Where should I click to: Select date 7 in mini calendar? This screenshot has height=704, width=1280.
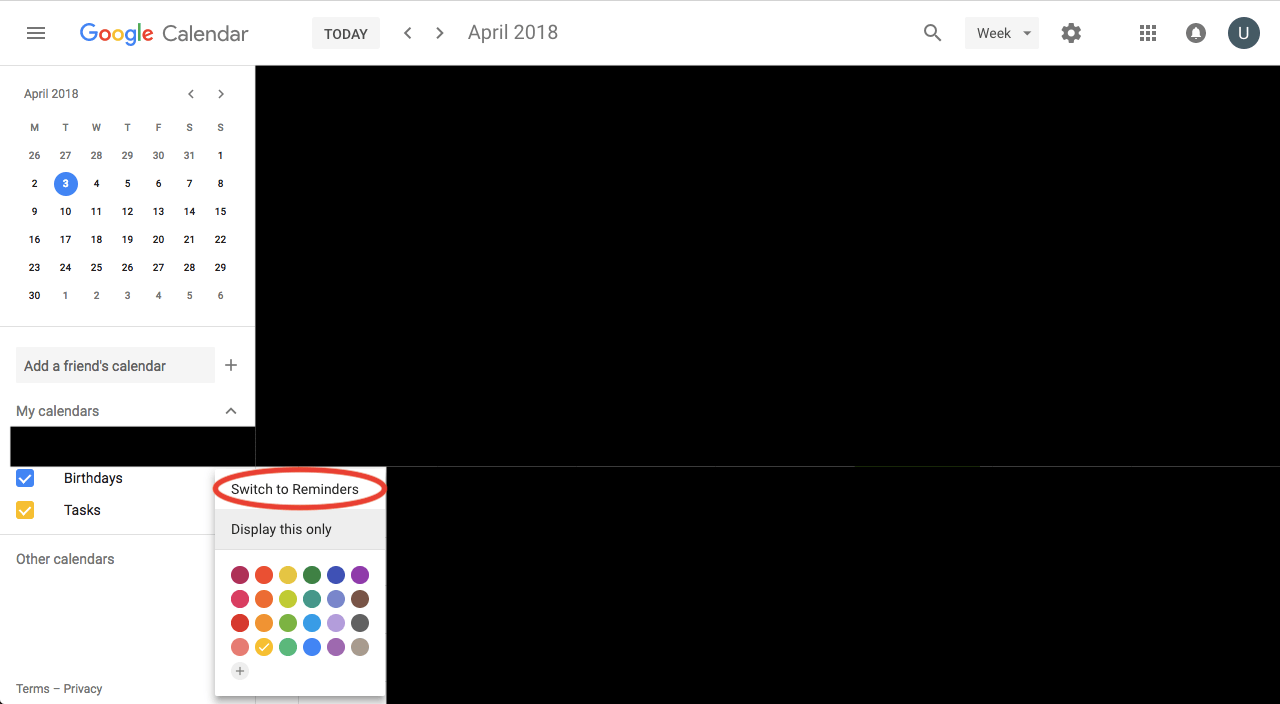coord(190,183)
